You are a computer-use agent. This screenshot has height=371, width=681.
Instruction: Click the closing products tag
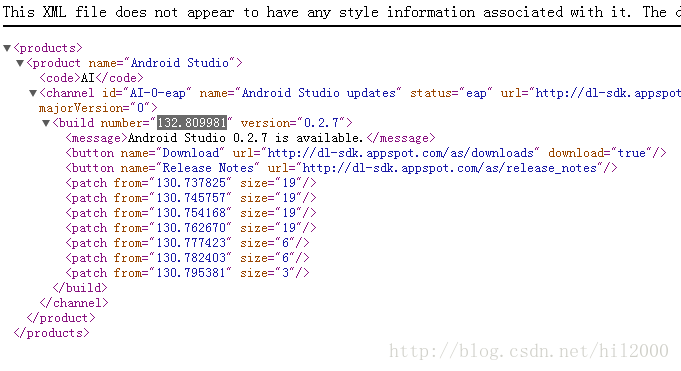51,333
